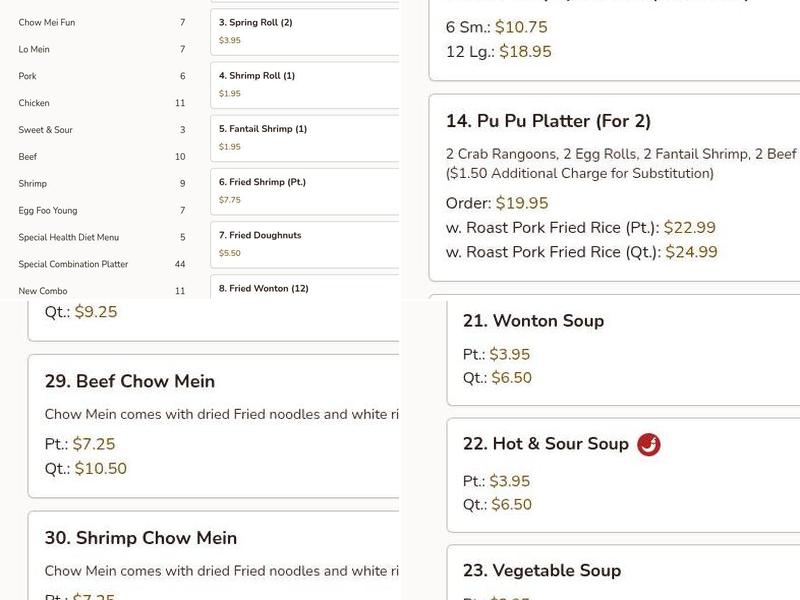Click the 29. Beef Chow Mein title
This screenshot has width=800, height=600.
[129, 381]
